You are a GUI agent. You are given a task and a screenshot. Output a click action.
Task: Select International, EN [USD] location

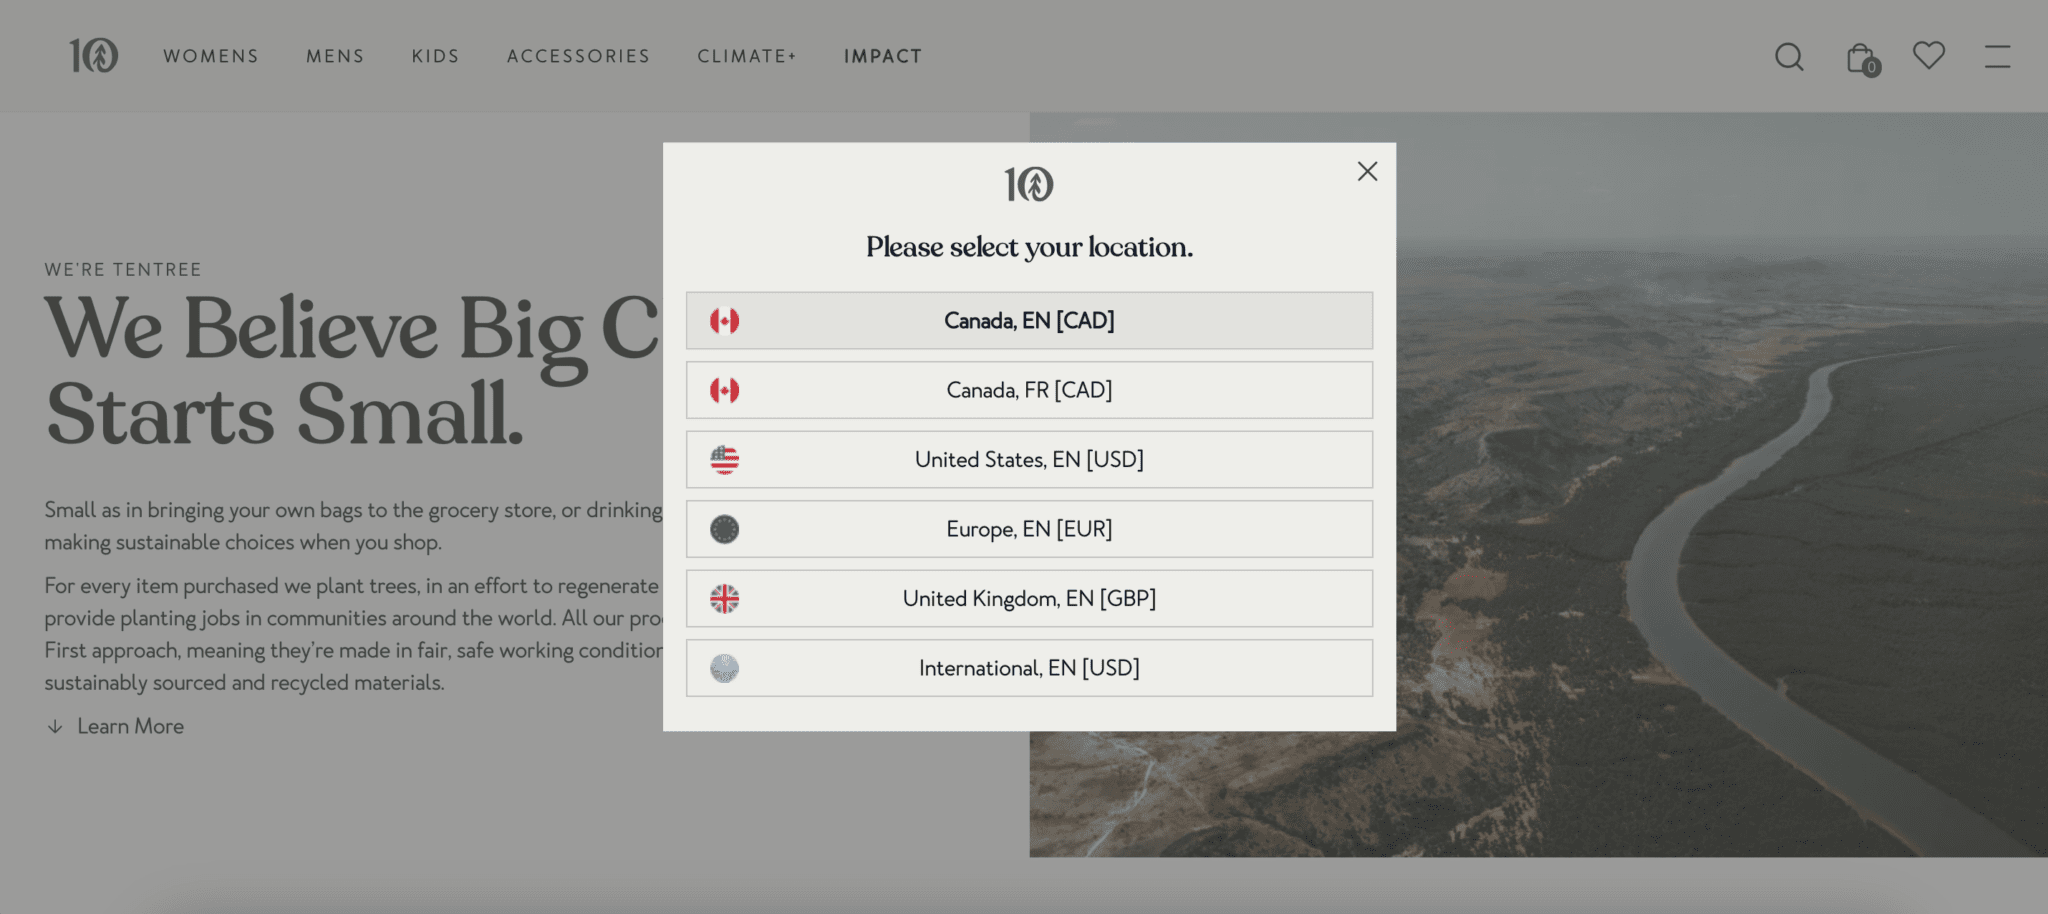point(1029,668)
